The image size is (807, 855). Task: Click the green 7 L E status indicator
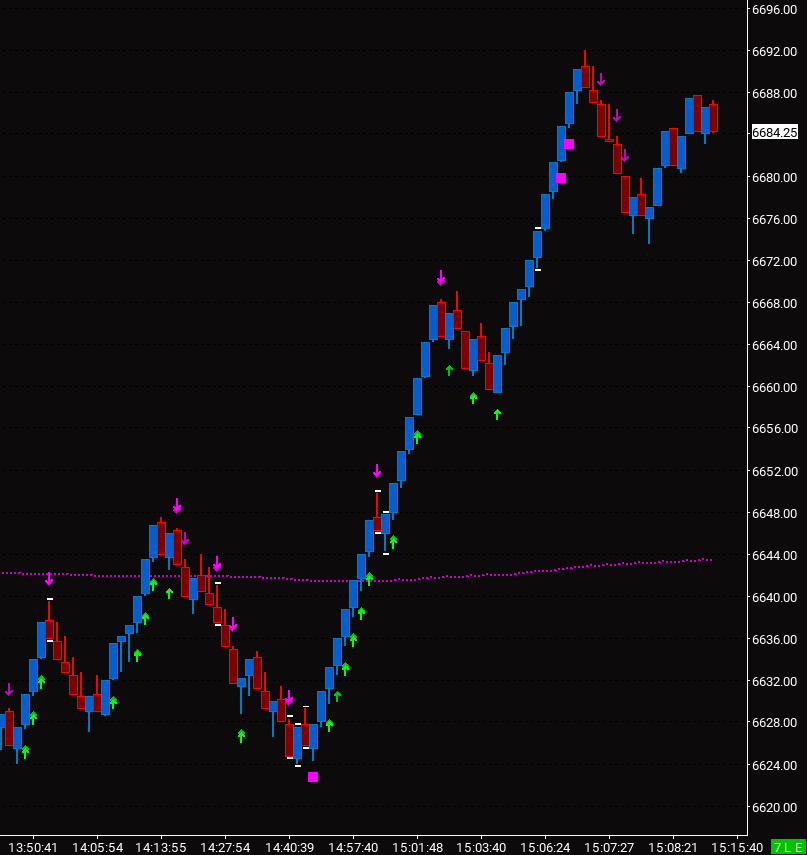(x=789, y=845)
